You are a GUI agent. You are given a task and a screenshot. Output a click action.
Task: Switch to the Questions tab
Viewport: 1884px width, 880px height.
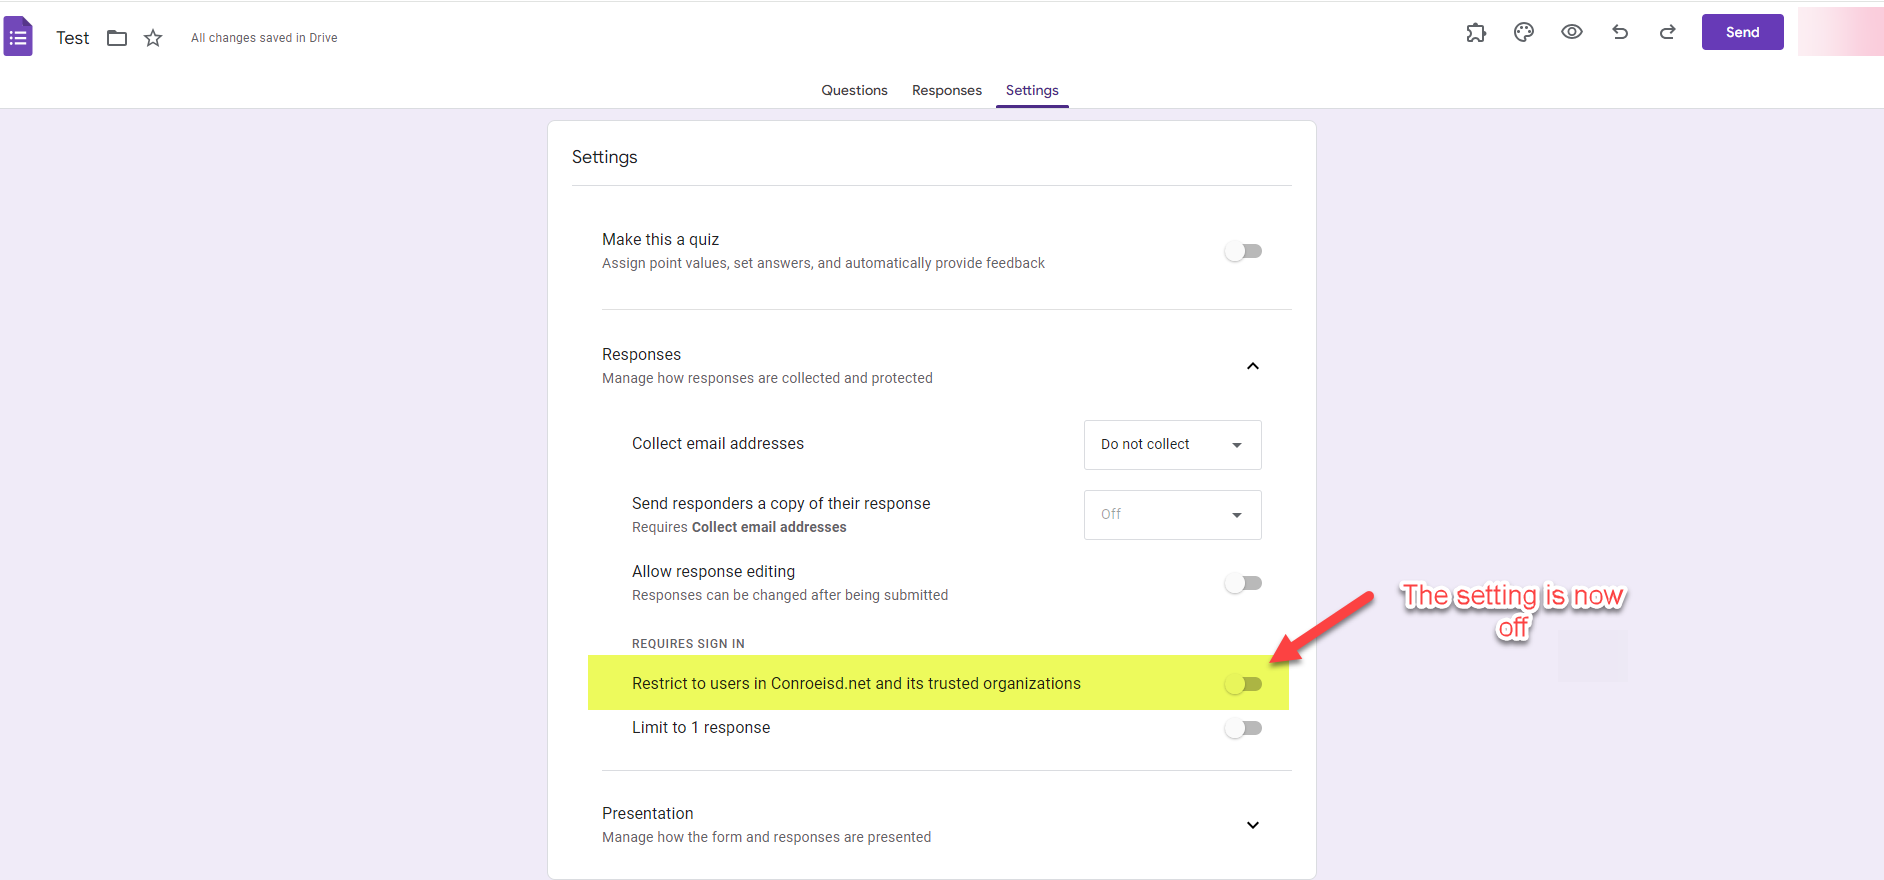(854, 90)
